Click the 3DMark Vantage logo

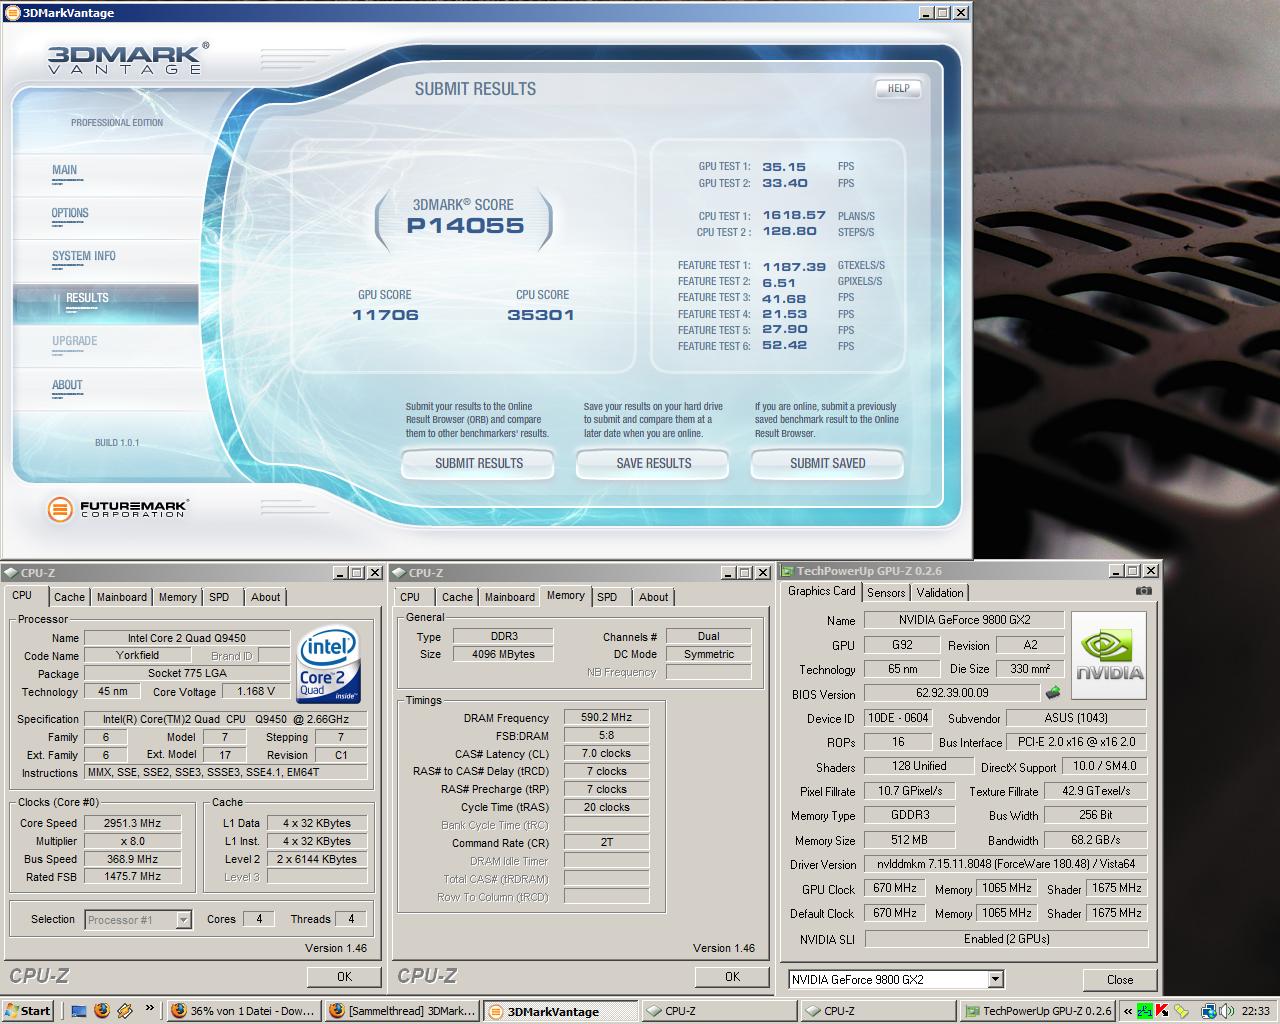pos(128,58)
